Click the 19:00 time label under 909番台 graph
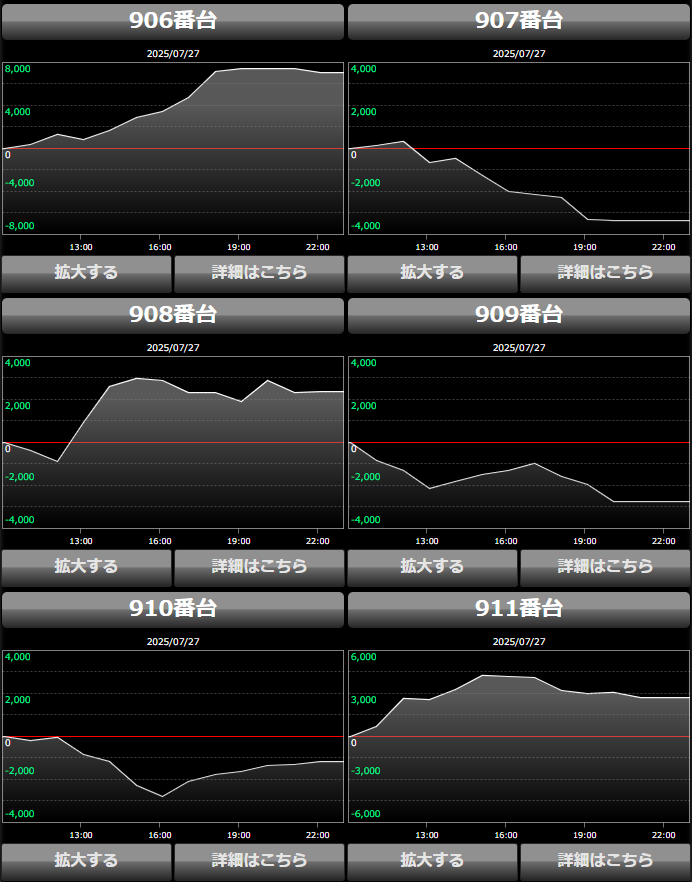Screen dimensions: 692x882 [585, 542]
